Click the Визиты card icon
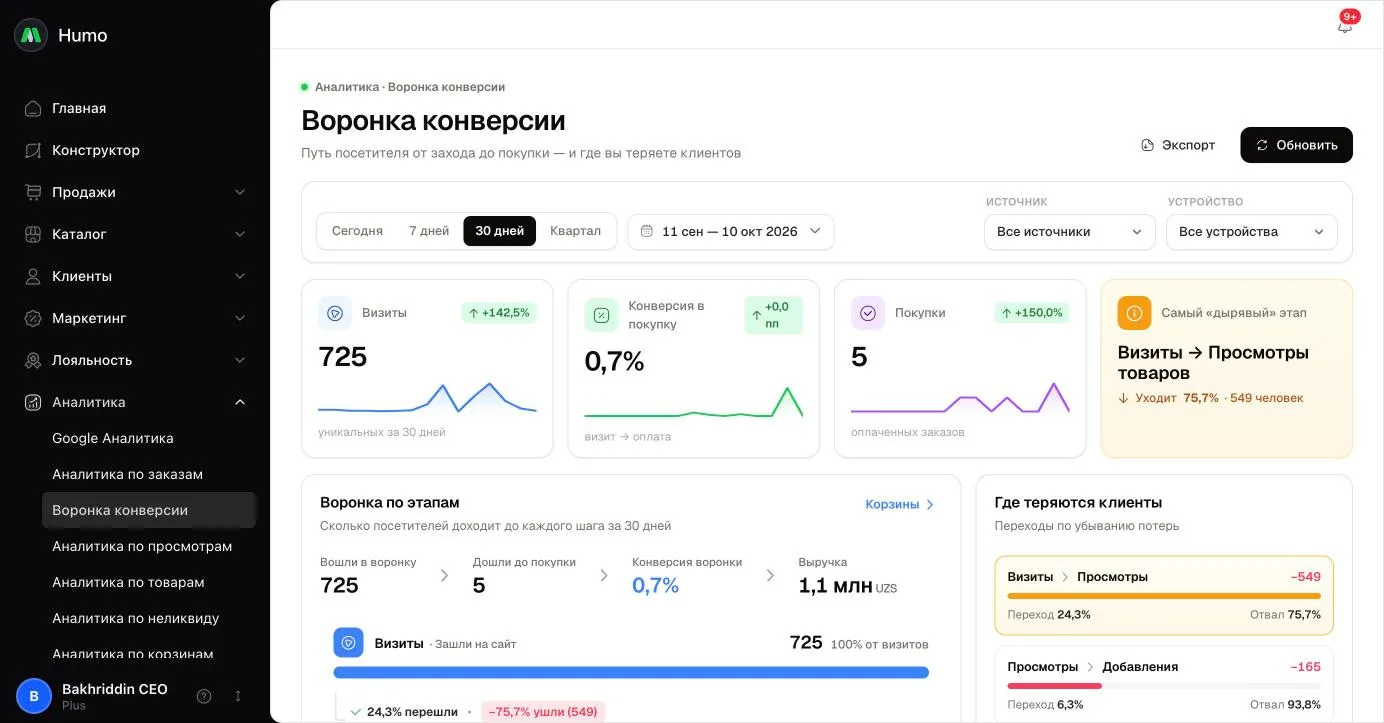This screenshot has width=1384, height=723. (x=335, y=313)
